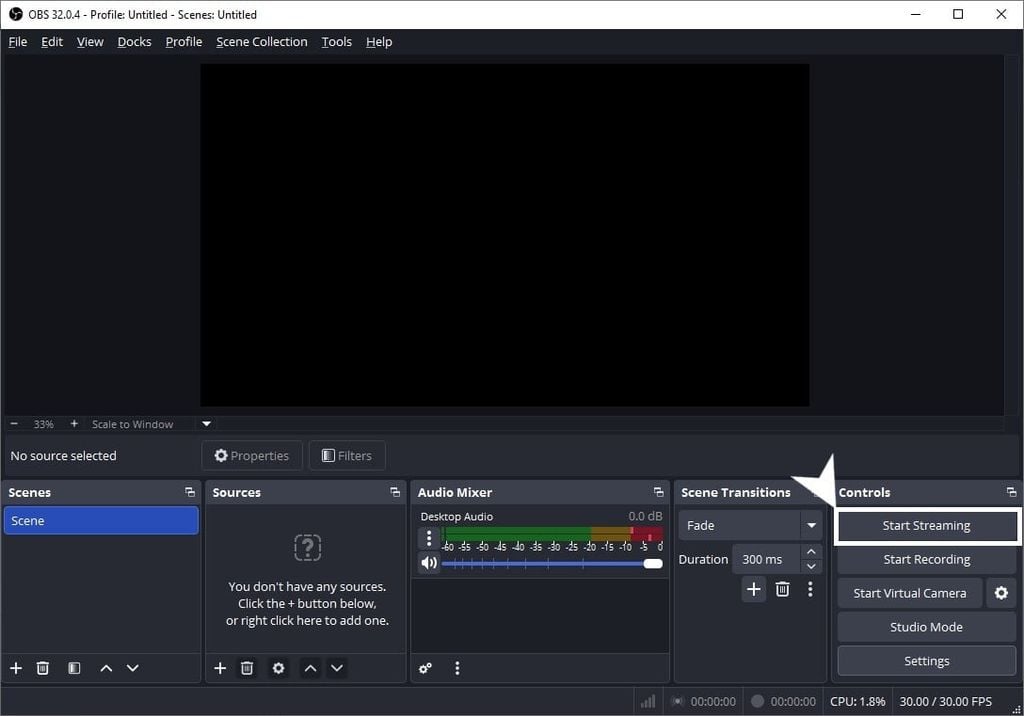
Task: Open the Tools menu
Action: (336, 41)
